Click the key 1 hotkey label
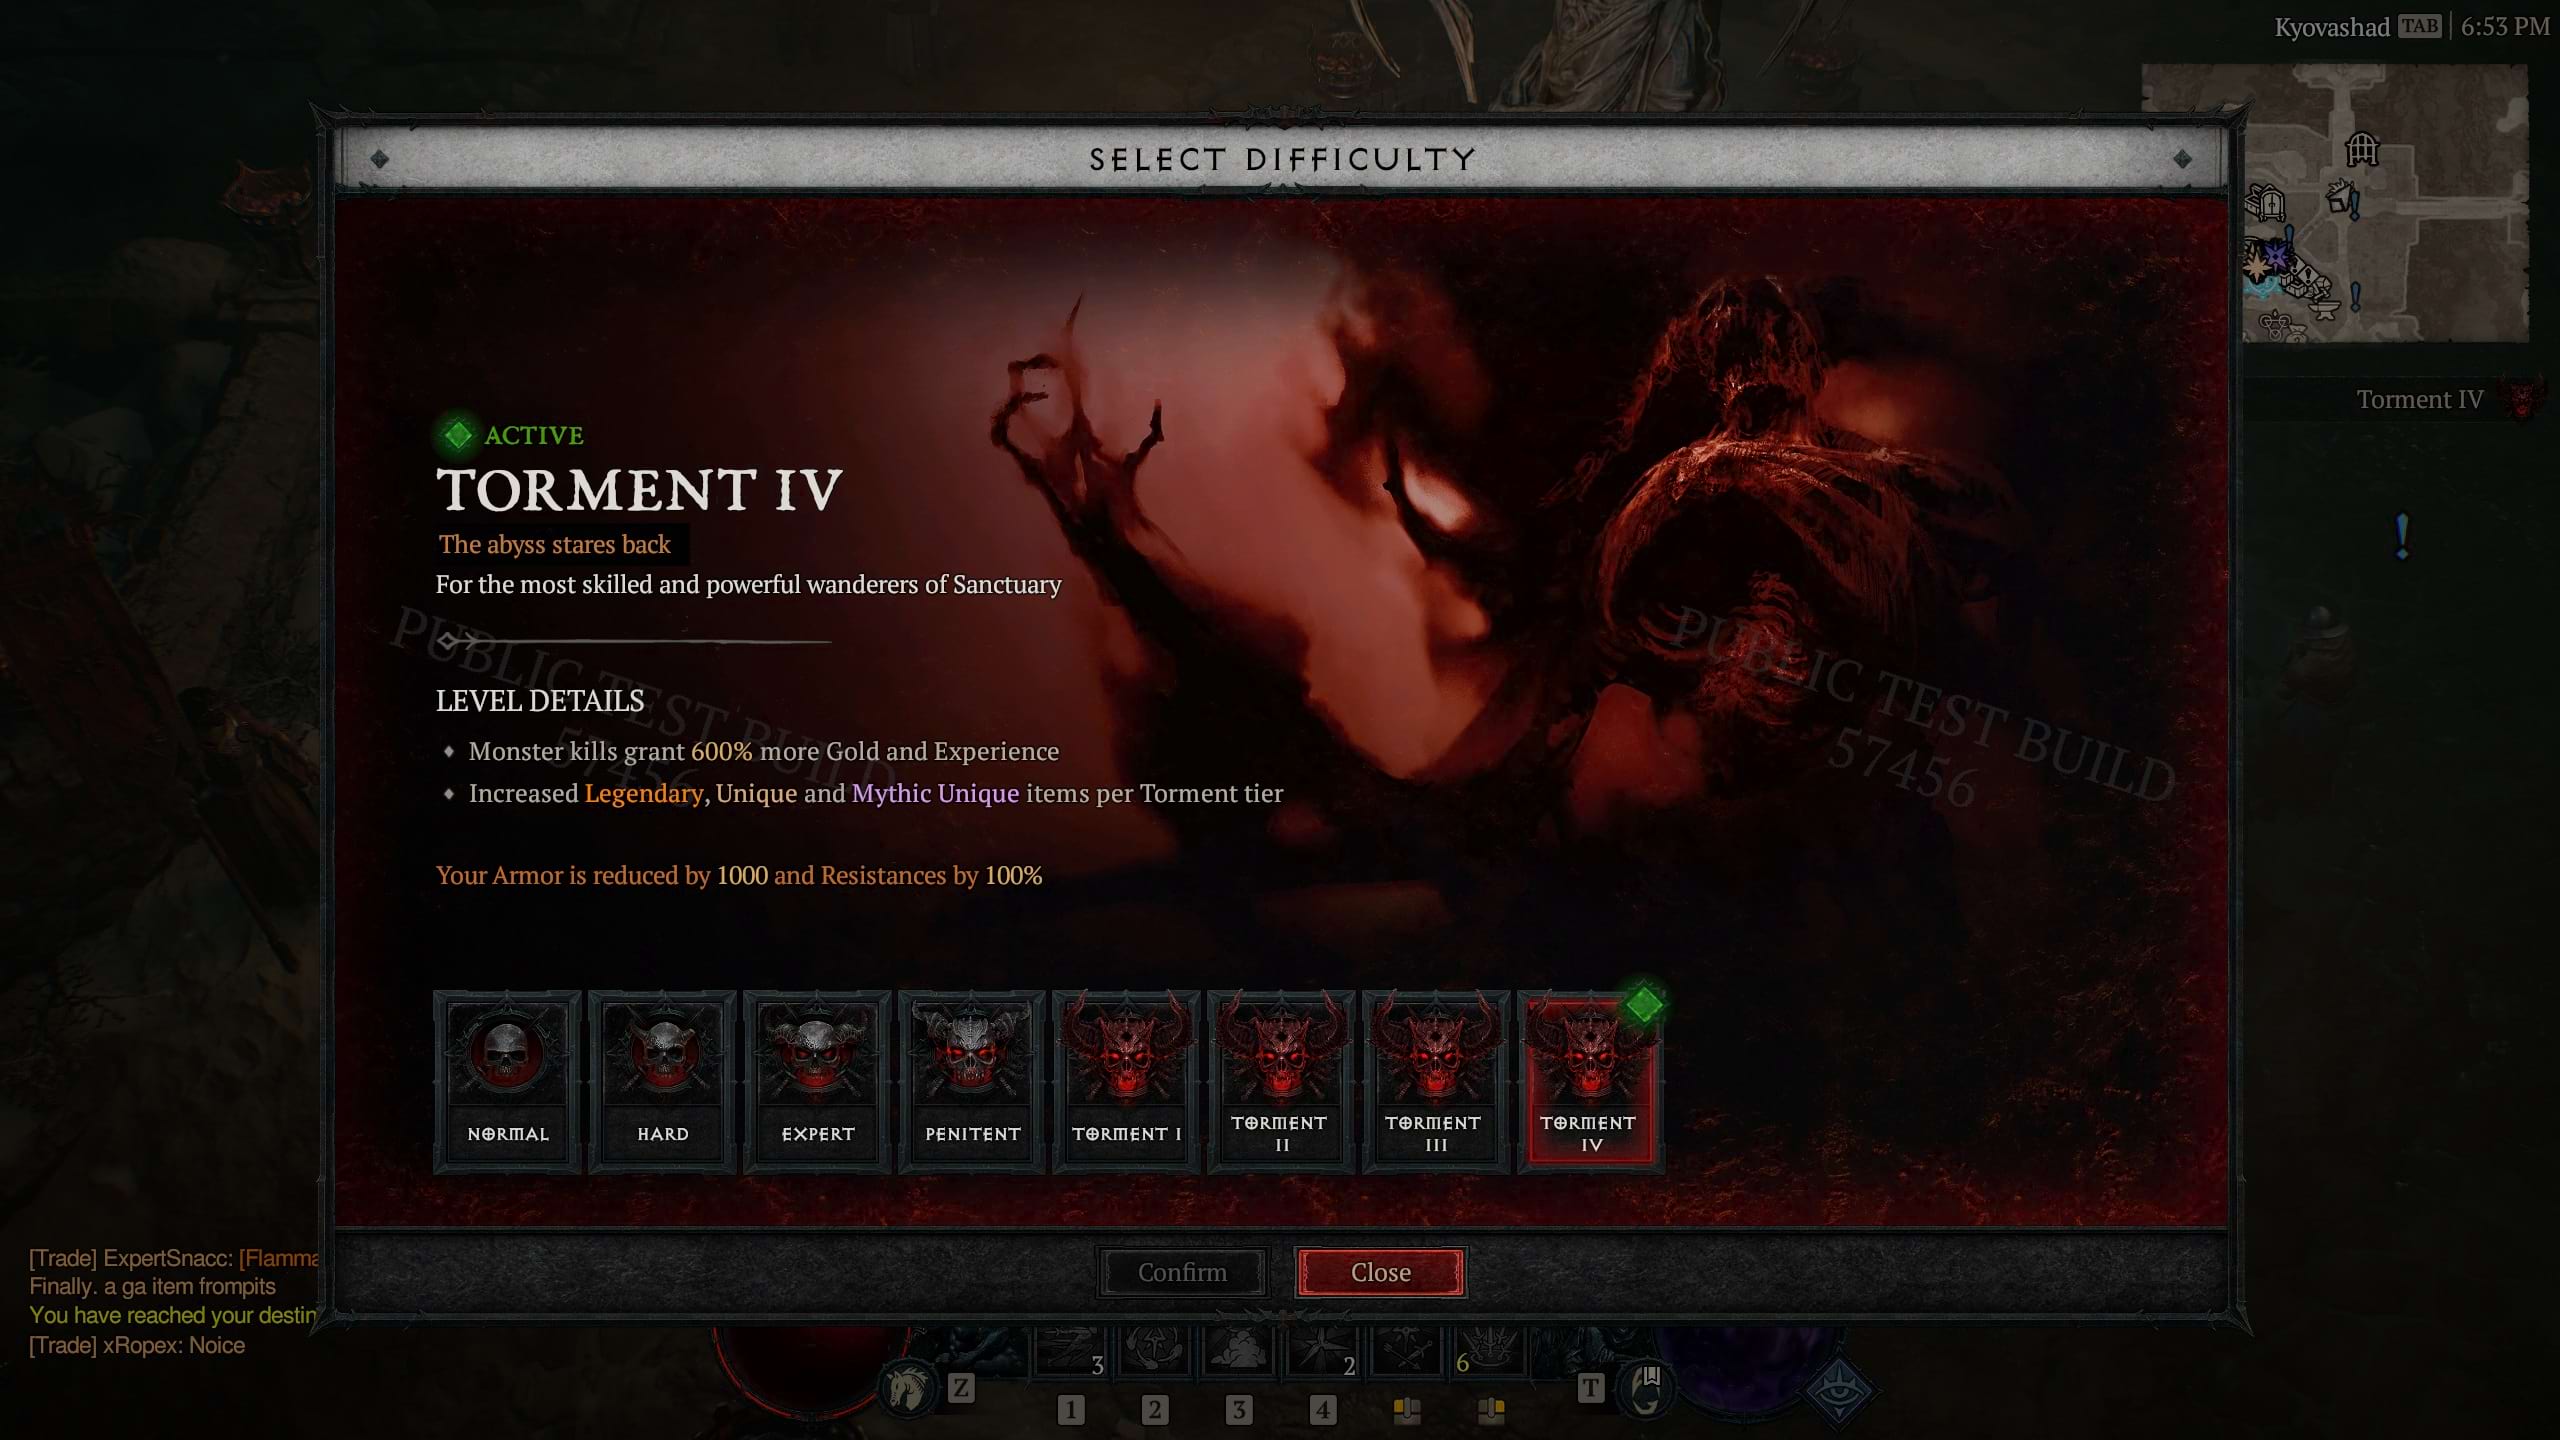2560x1440 pixels. tap(1070, 1410)
